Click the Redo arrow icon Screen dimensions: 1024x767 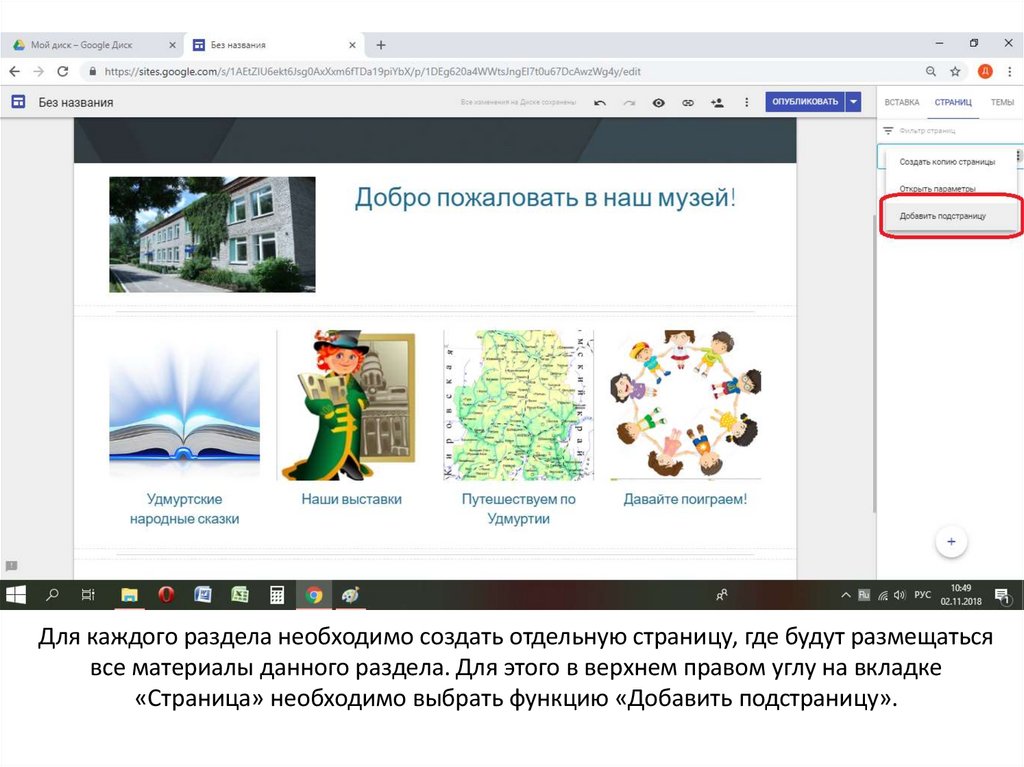pyautogui.click(x=629, y=102)
